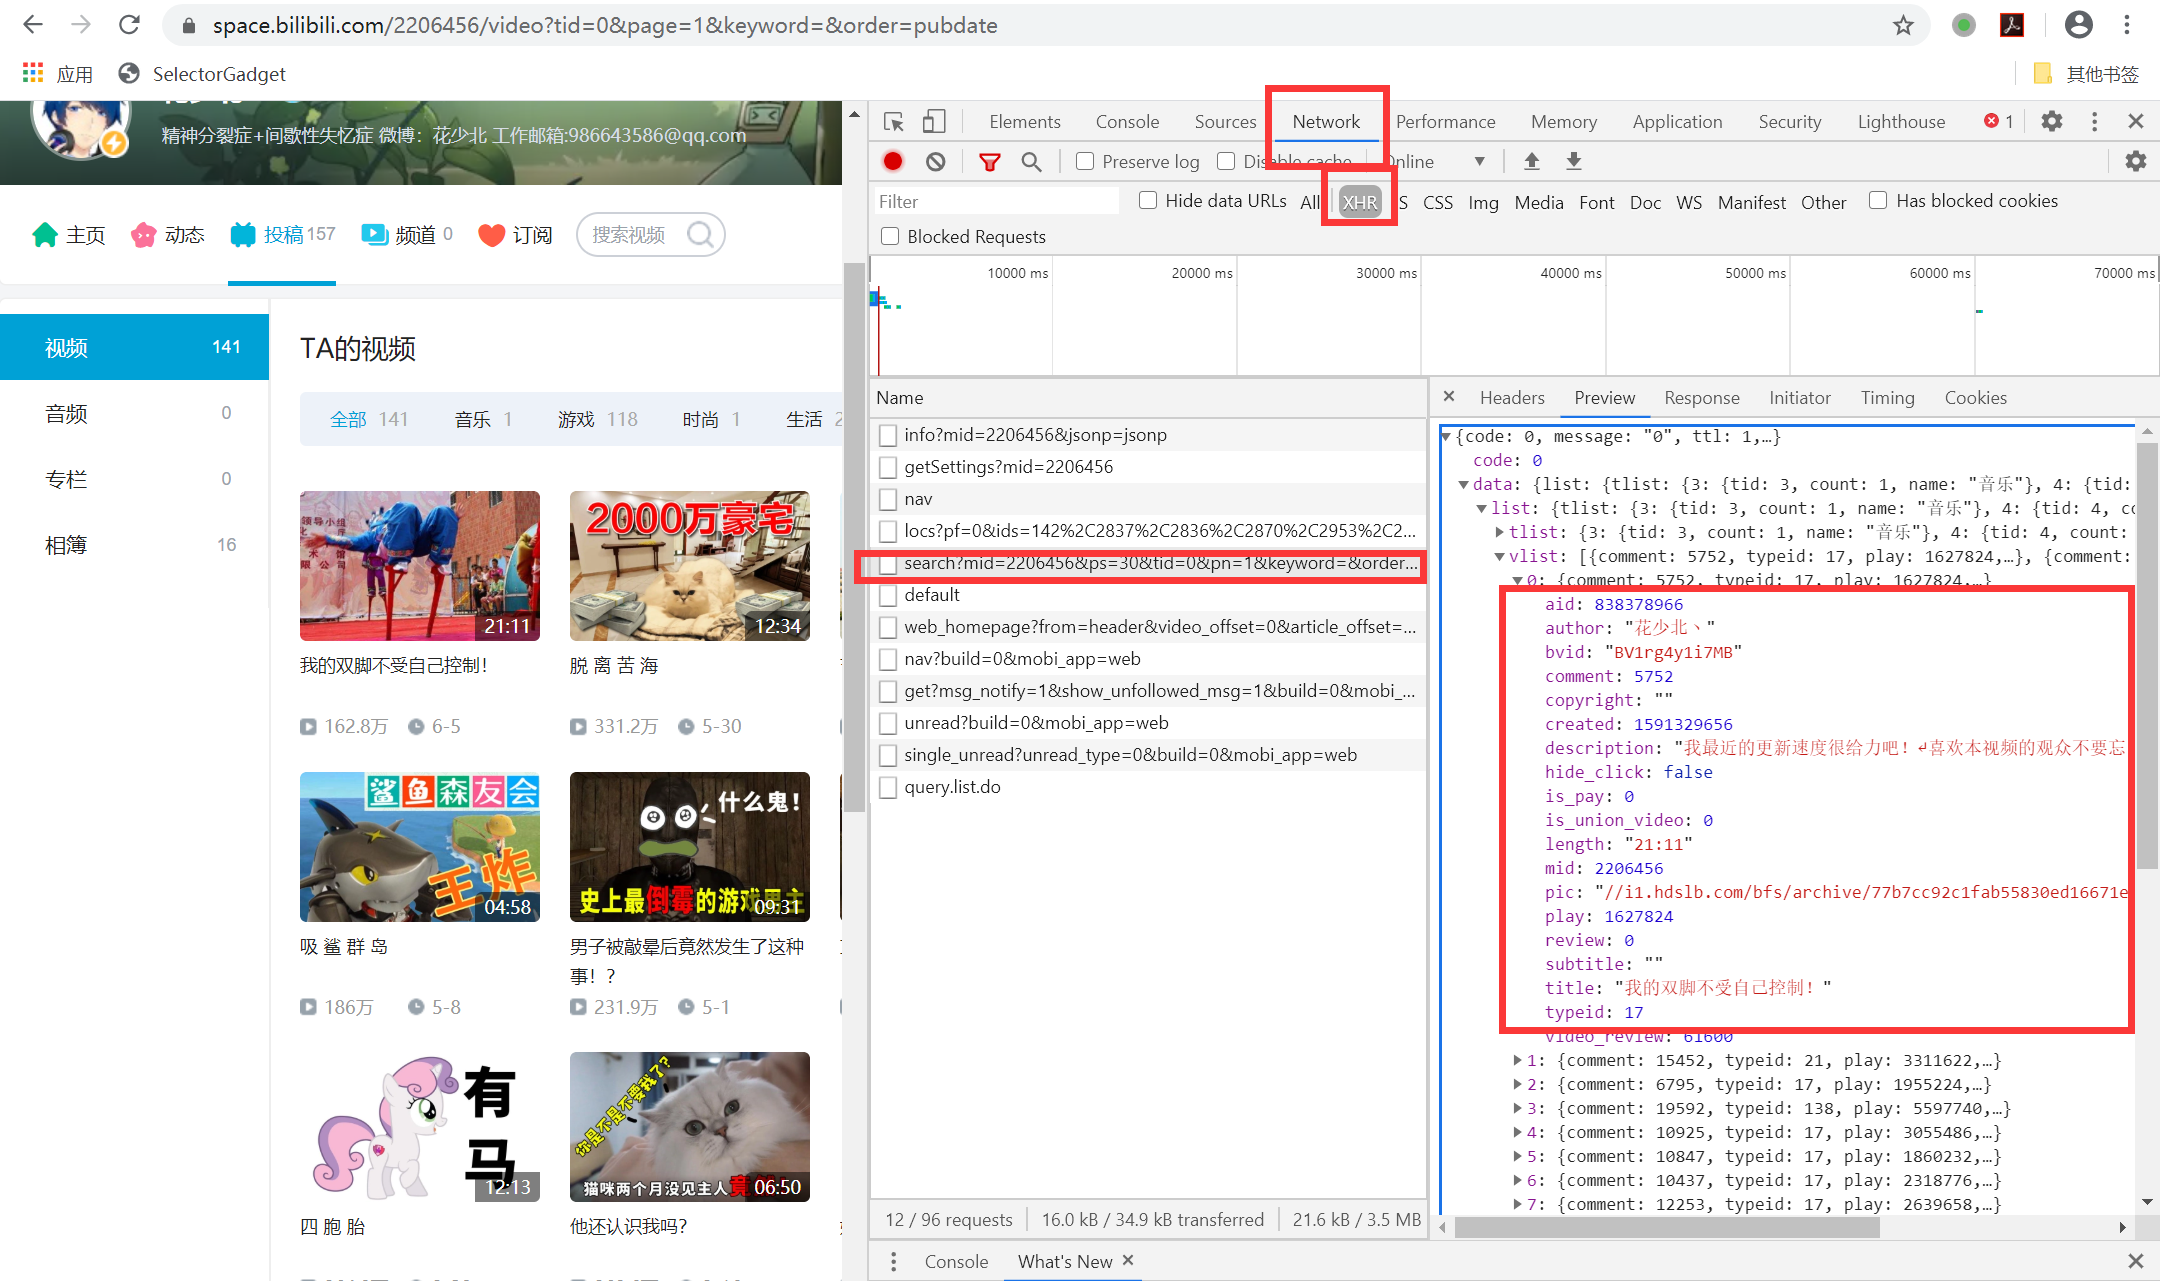Select the Preview tab in DevTools

pyautogui.click(x=1605, y=400)
